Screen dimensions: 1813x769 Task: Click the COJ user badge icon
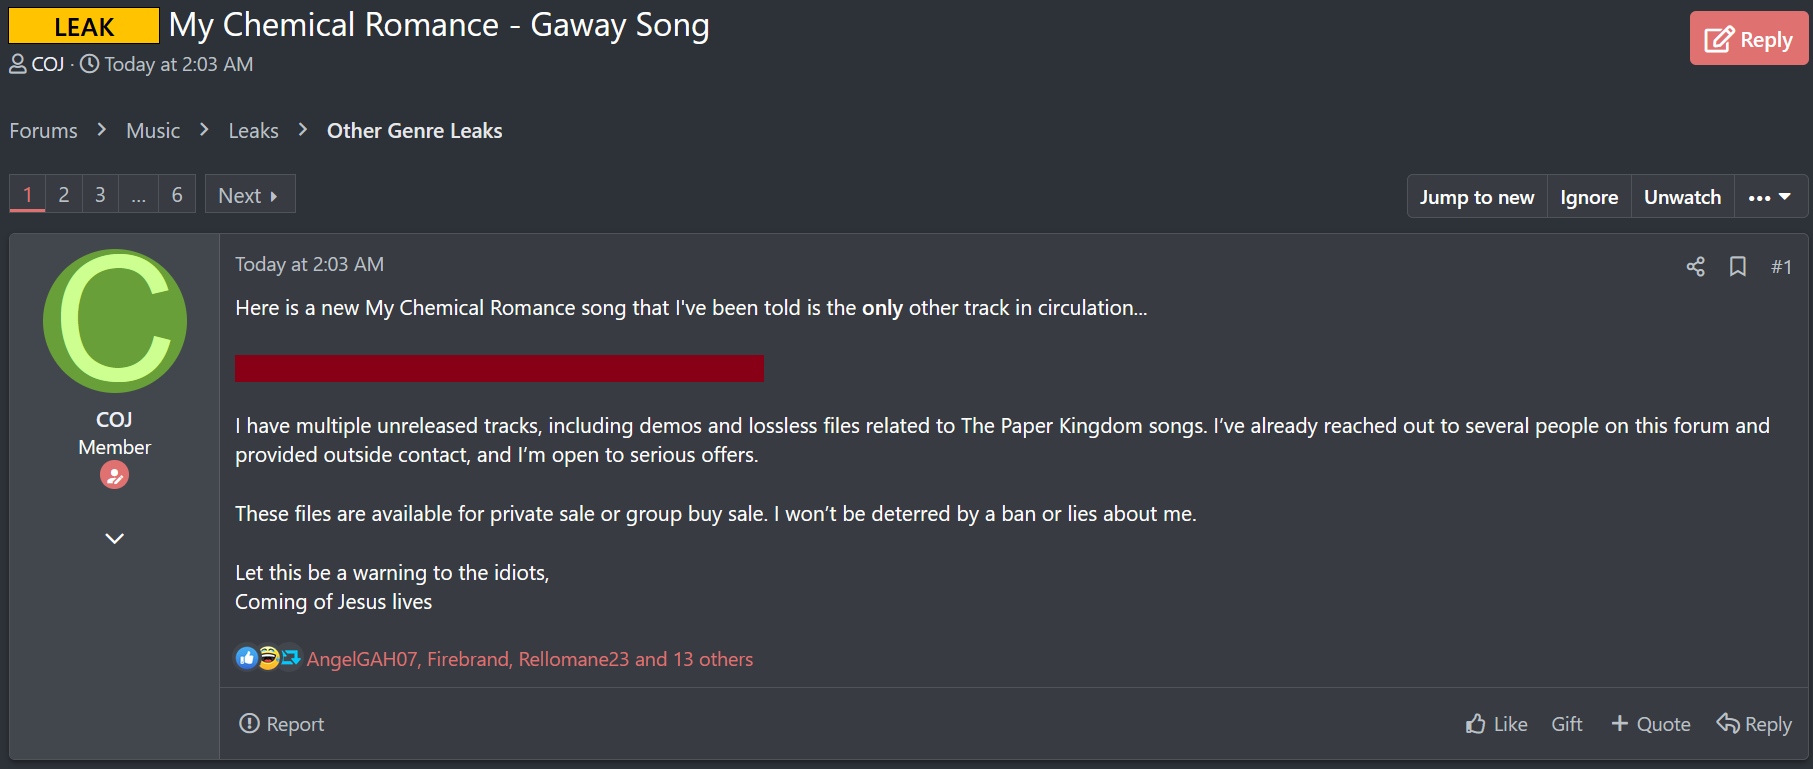click(114, 475)
